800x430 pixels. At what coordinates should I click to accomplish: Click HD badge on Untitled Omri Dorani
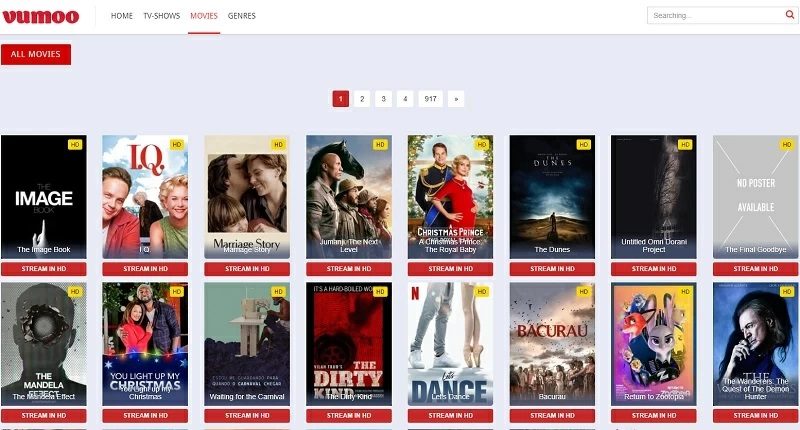(685, 145)
